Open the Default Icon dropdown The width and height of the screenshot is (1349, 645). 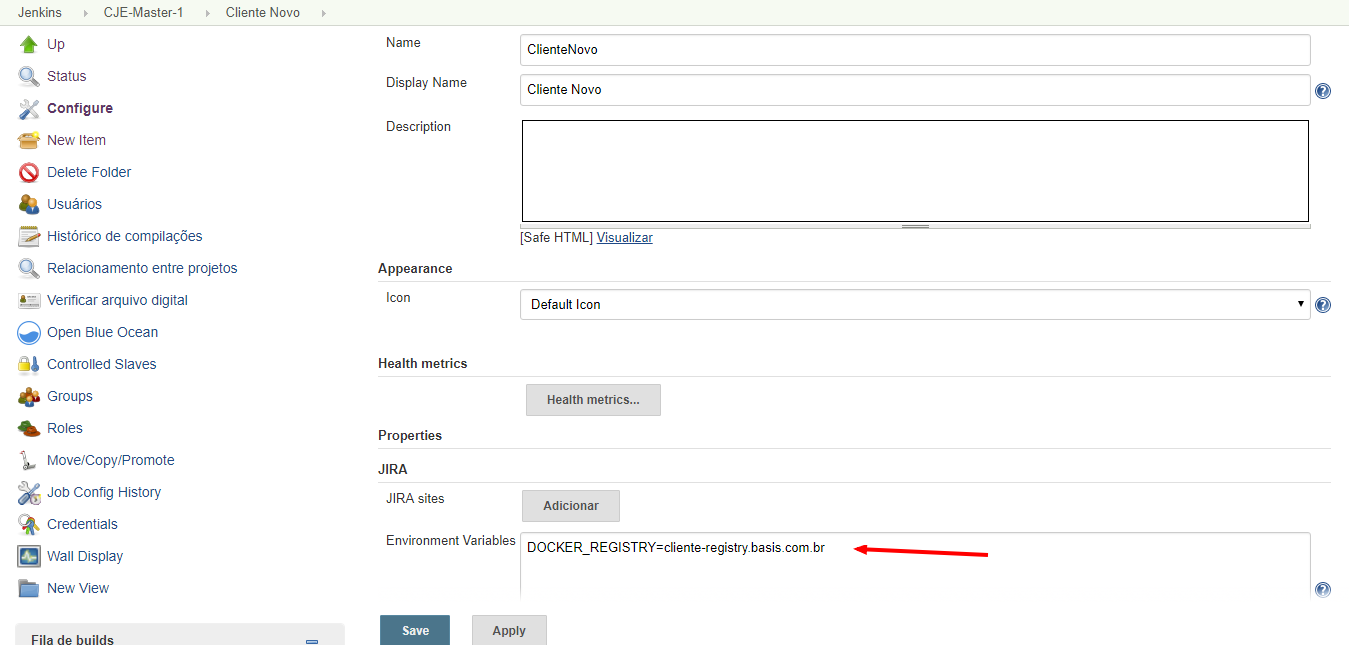click(x=914, y=304)
